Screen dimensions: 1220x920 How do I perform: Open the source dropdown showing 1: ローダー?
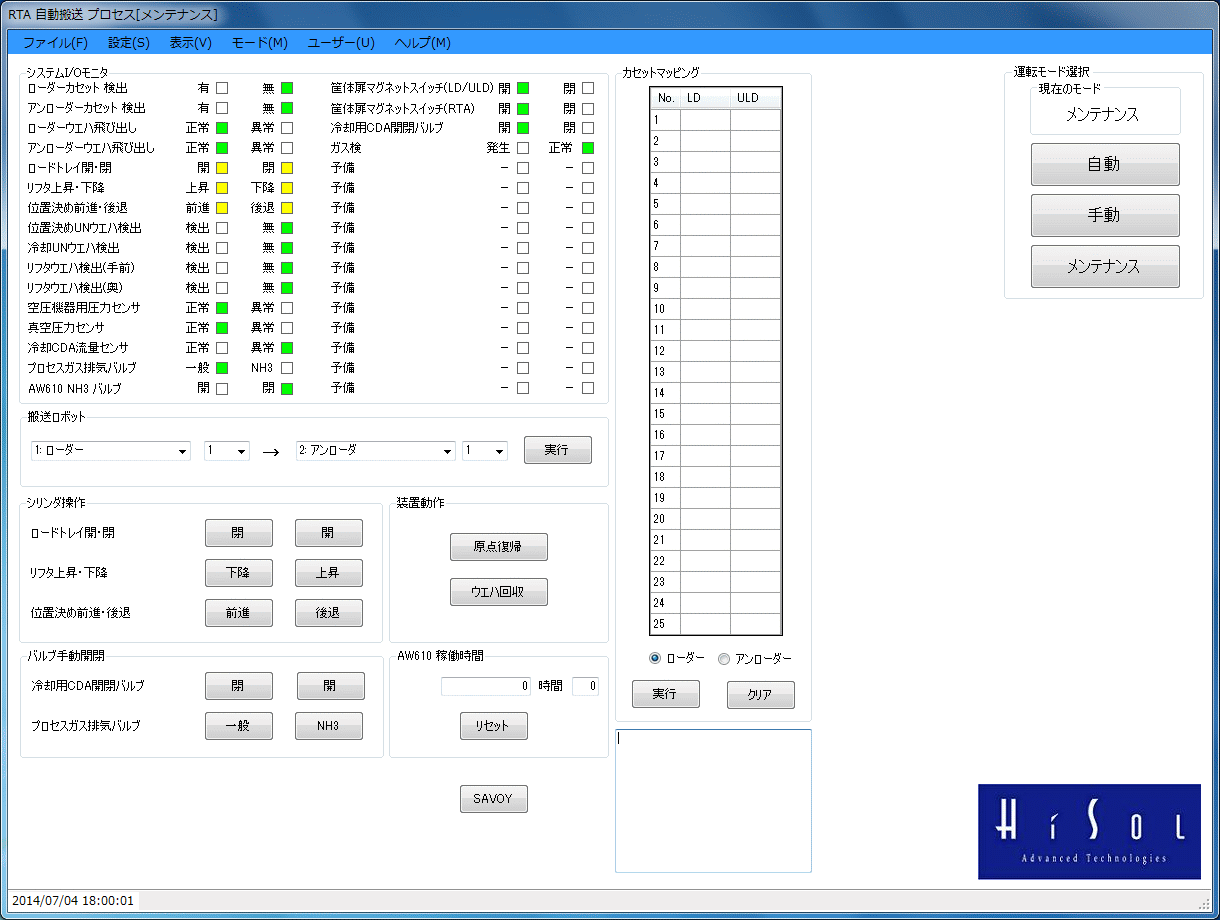[x=111, y=451]
